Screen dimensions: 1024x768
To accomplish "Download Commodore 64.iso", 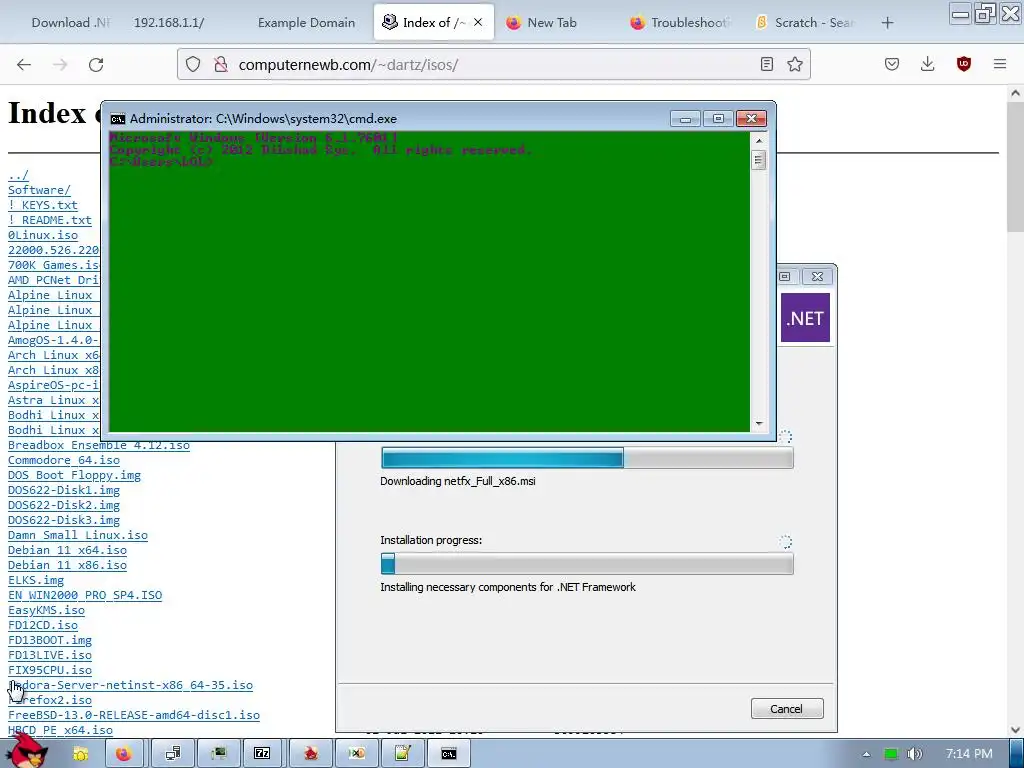I will point(64,460).
